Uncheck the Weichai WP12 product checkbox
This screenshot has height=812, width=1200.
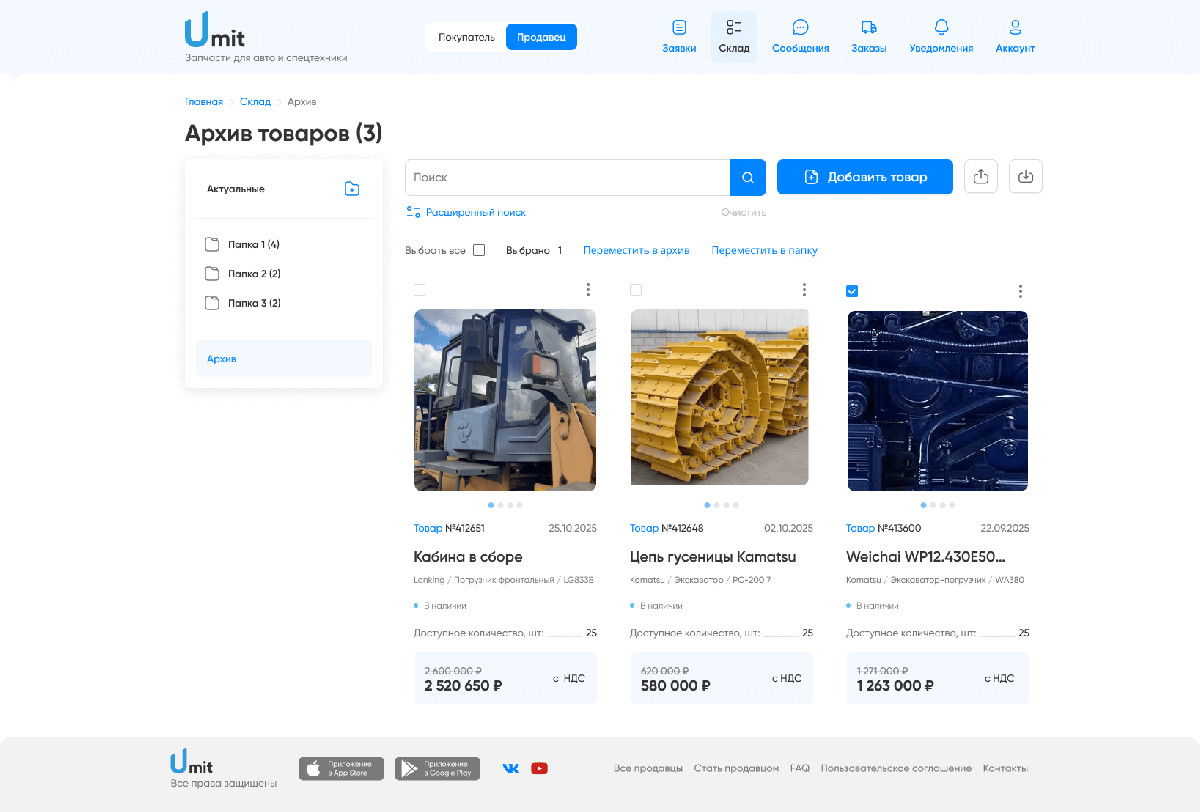pos(852,291)
